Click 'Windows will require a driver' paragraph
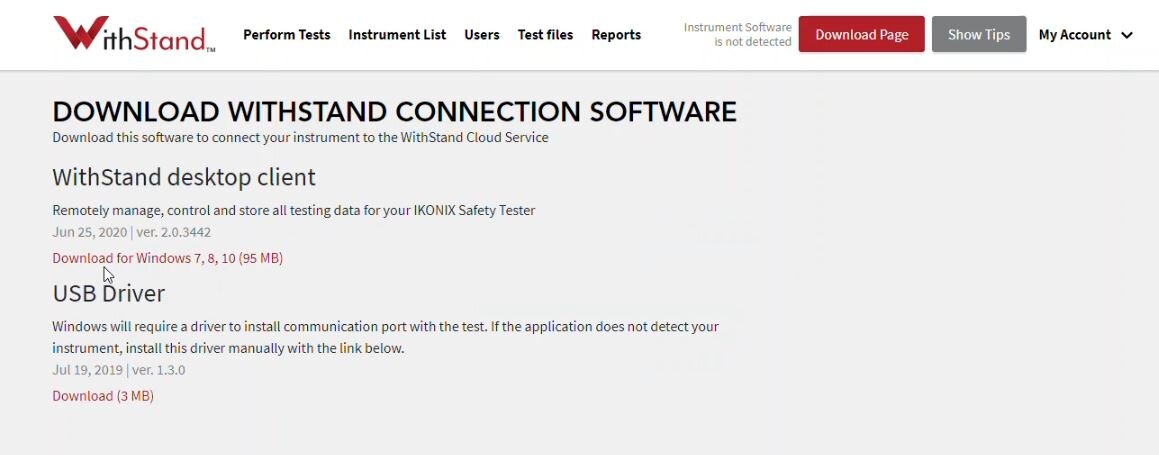This screenshot has height=455, width=1159. (386, 337)
